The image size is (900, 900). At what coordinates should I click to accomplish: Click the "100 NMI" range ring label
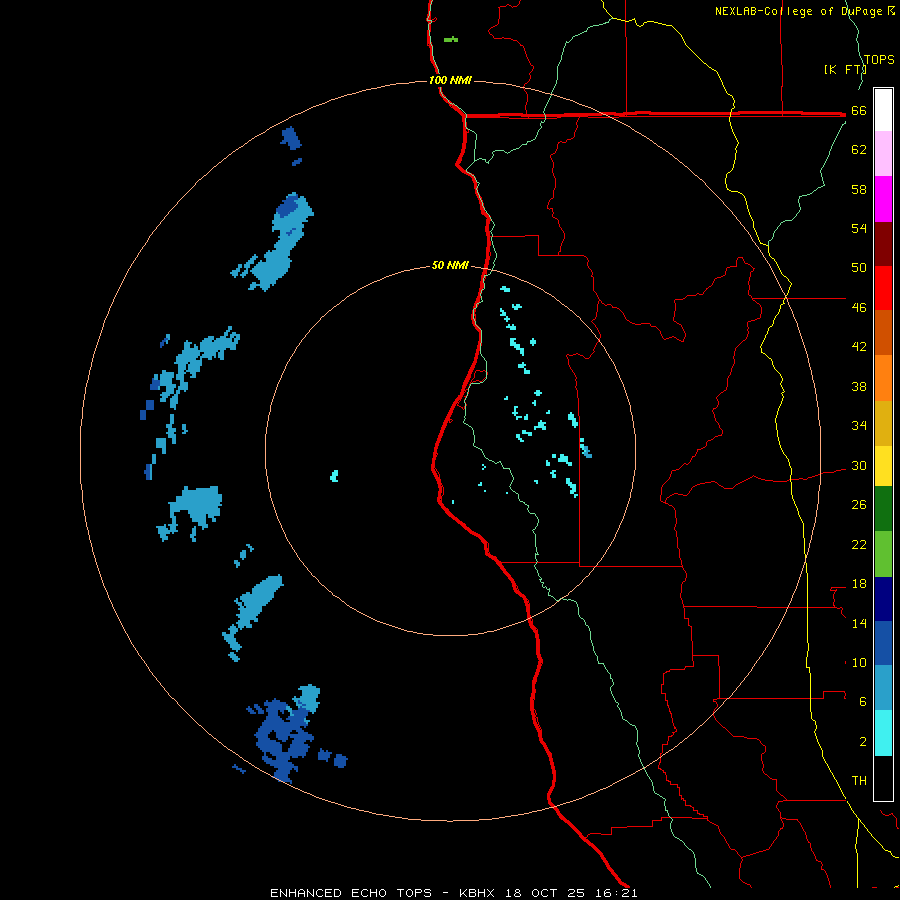pyautogui.click(x=450, y=80)
